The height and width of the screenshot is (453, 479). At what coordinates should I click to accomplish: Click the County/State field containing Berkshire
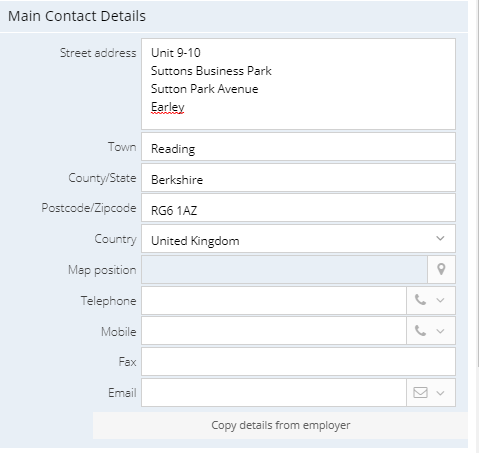(x=298, y=178)
